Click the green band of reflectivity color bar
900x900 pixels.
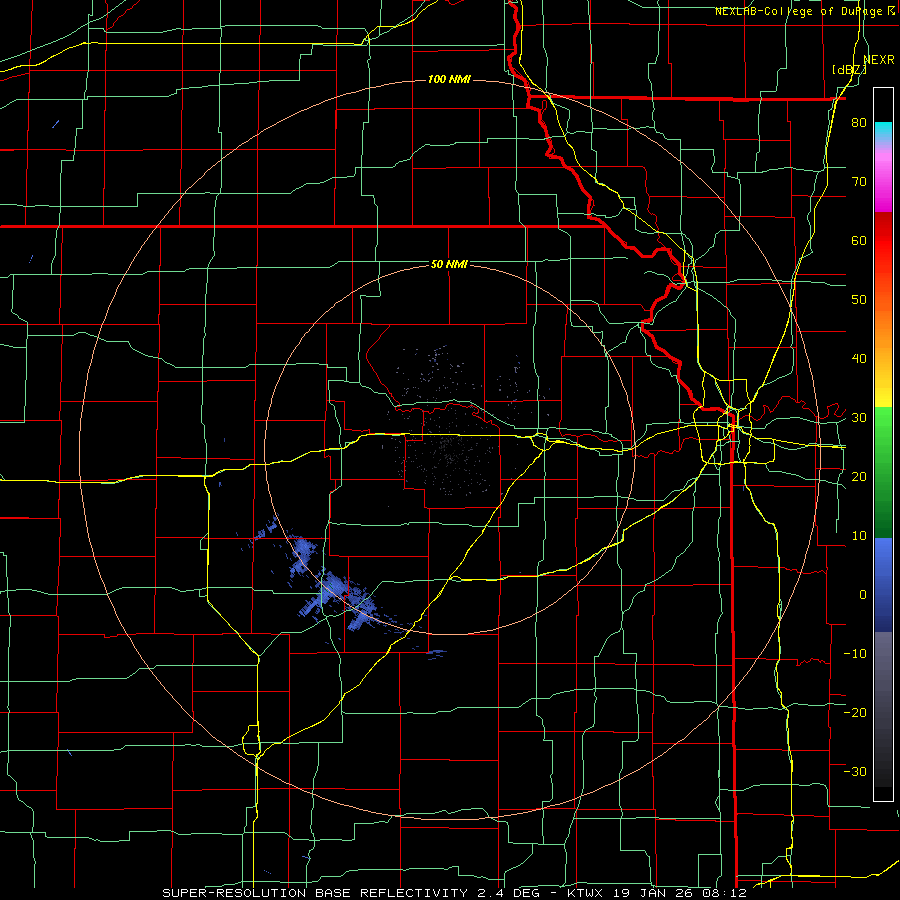pyautogui.click(x=883, y=472)
